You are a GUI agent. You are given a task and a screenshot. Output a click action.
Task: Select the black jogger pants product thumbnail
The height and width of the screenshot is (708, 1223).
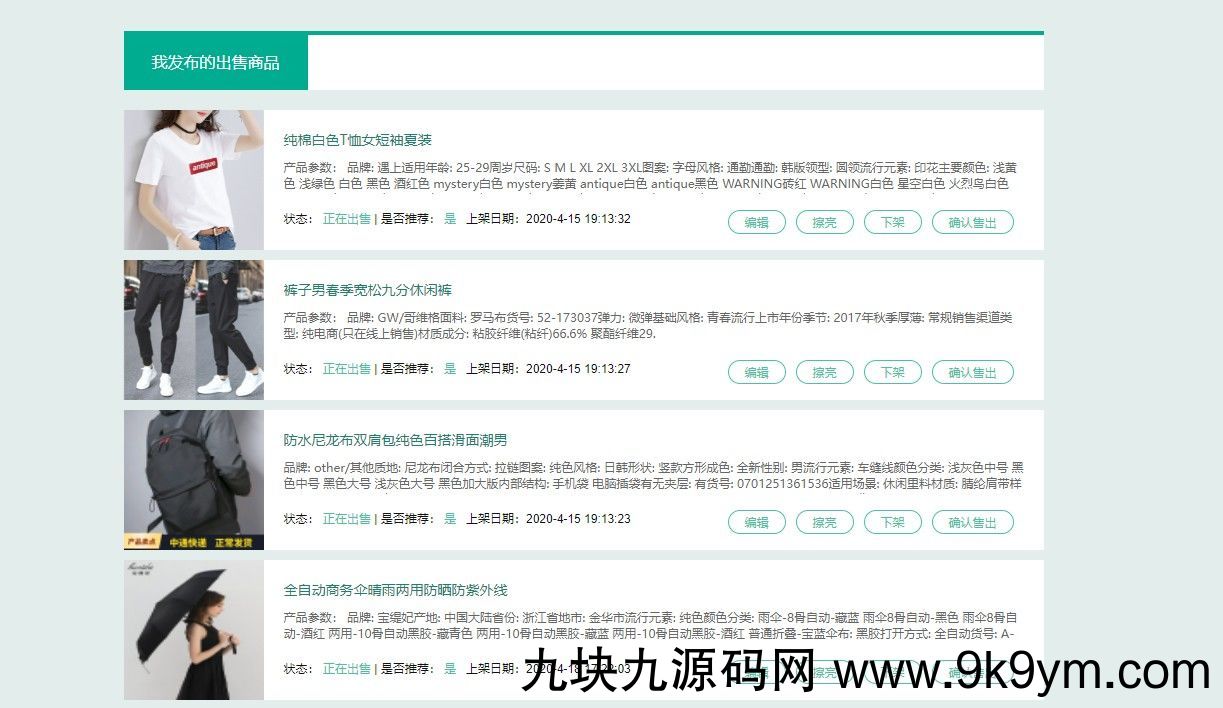click(194, 330)
